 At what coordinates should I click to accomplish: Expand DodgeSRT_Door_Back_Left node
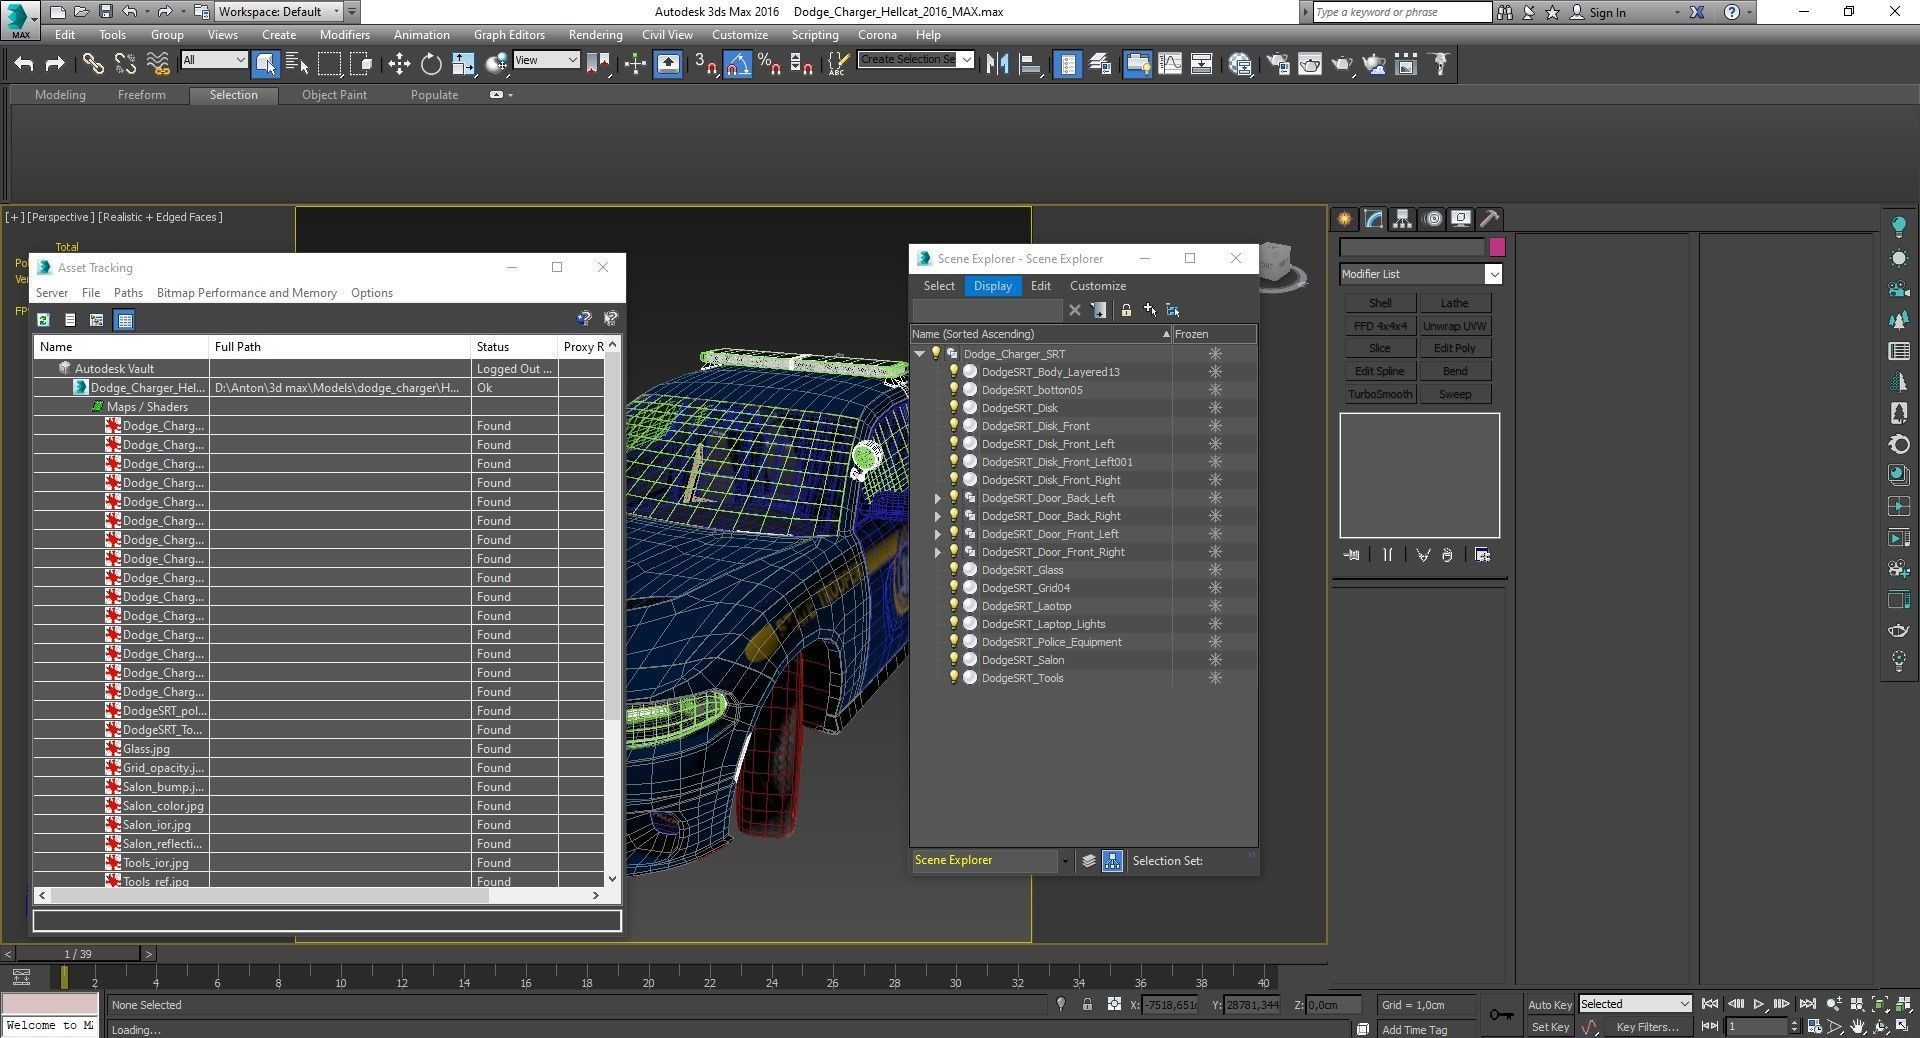click(x=938, y=498)
